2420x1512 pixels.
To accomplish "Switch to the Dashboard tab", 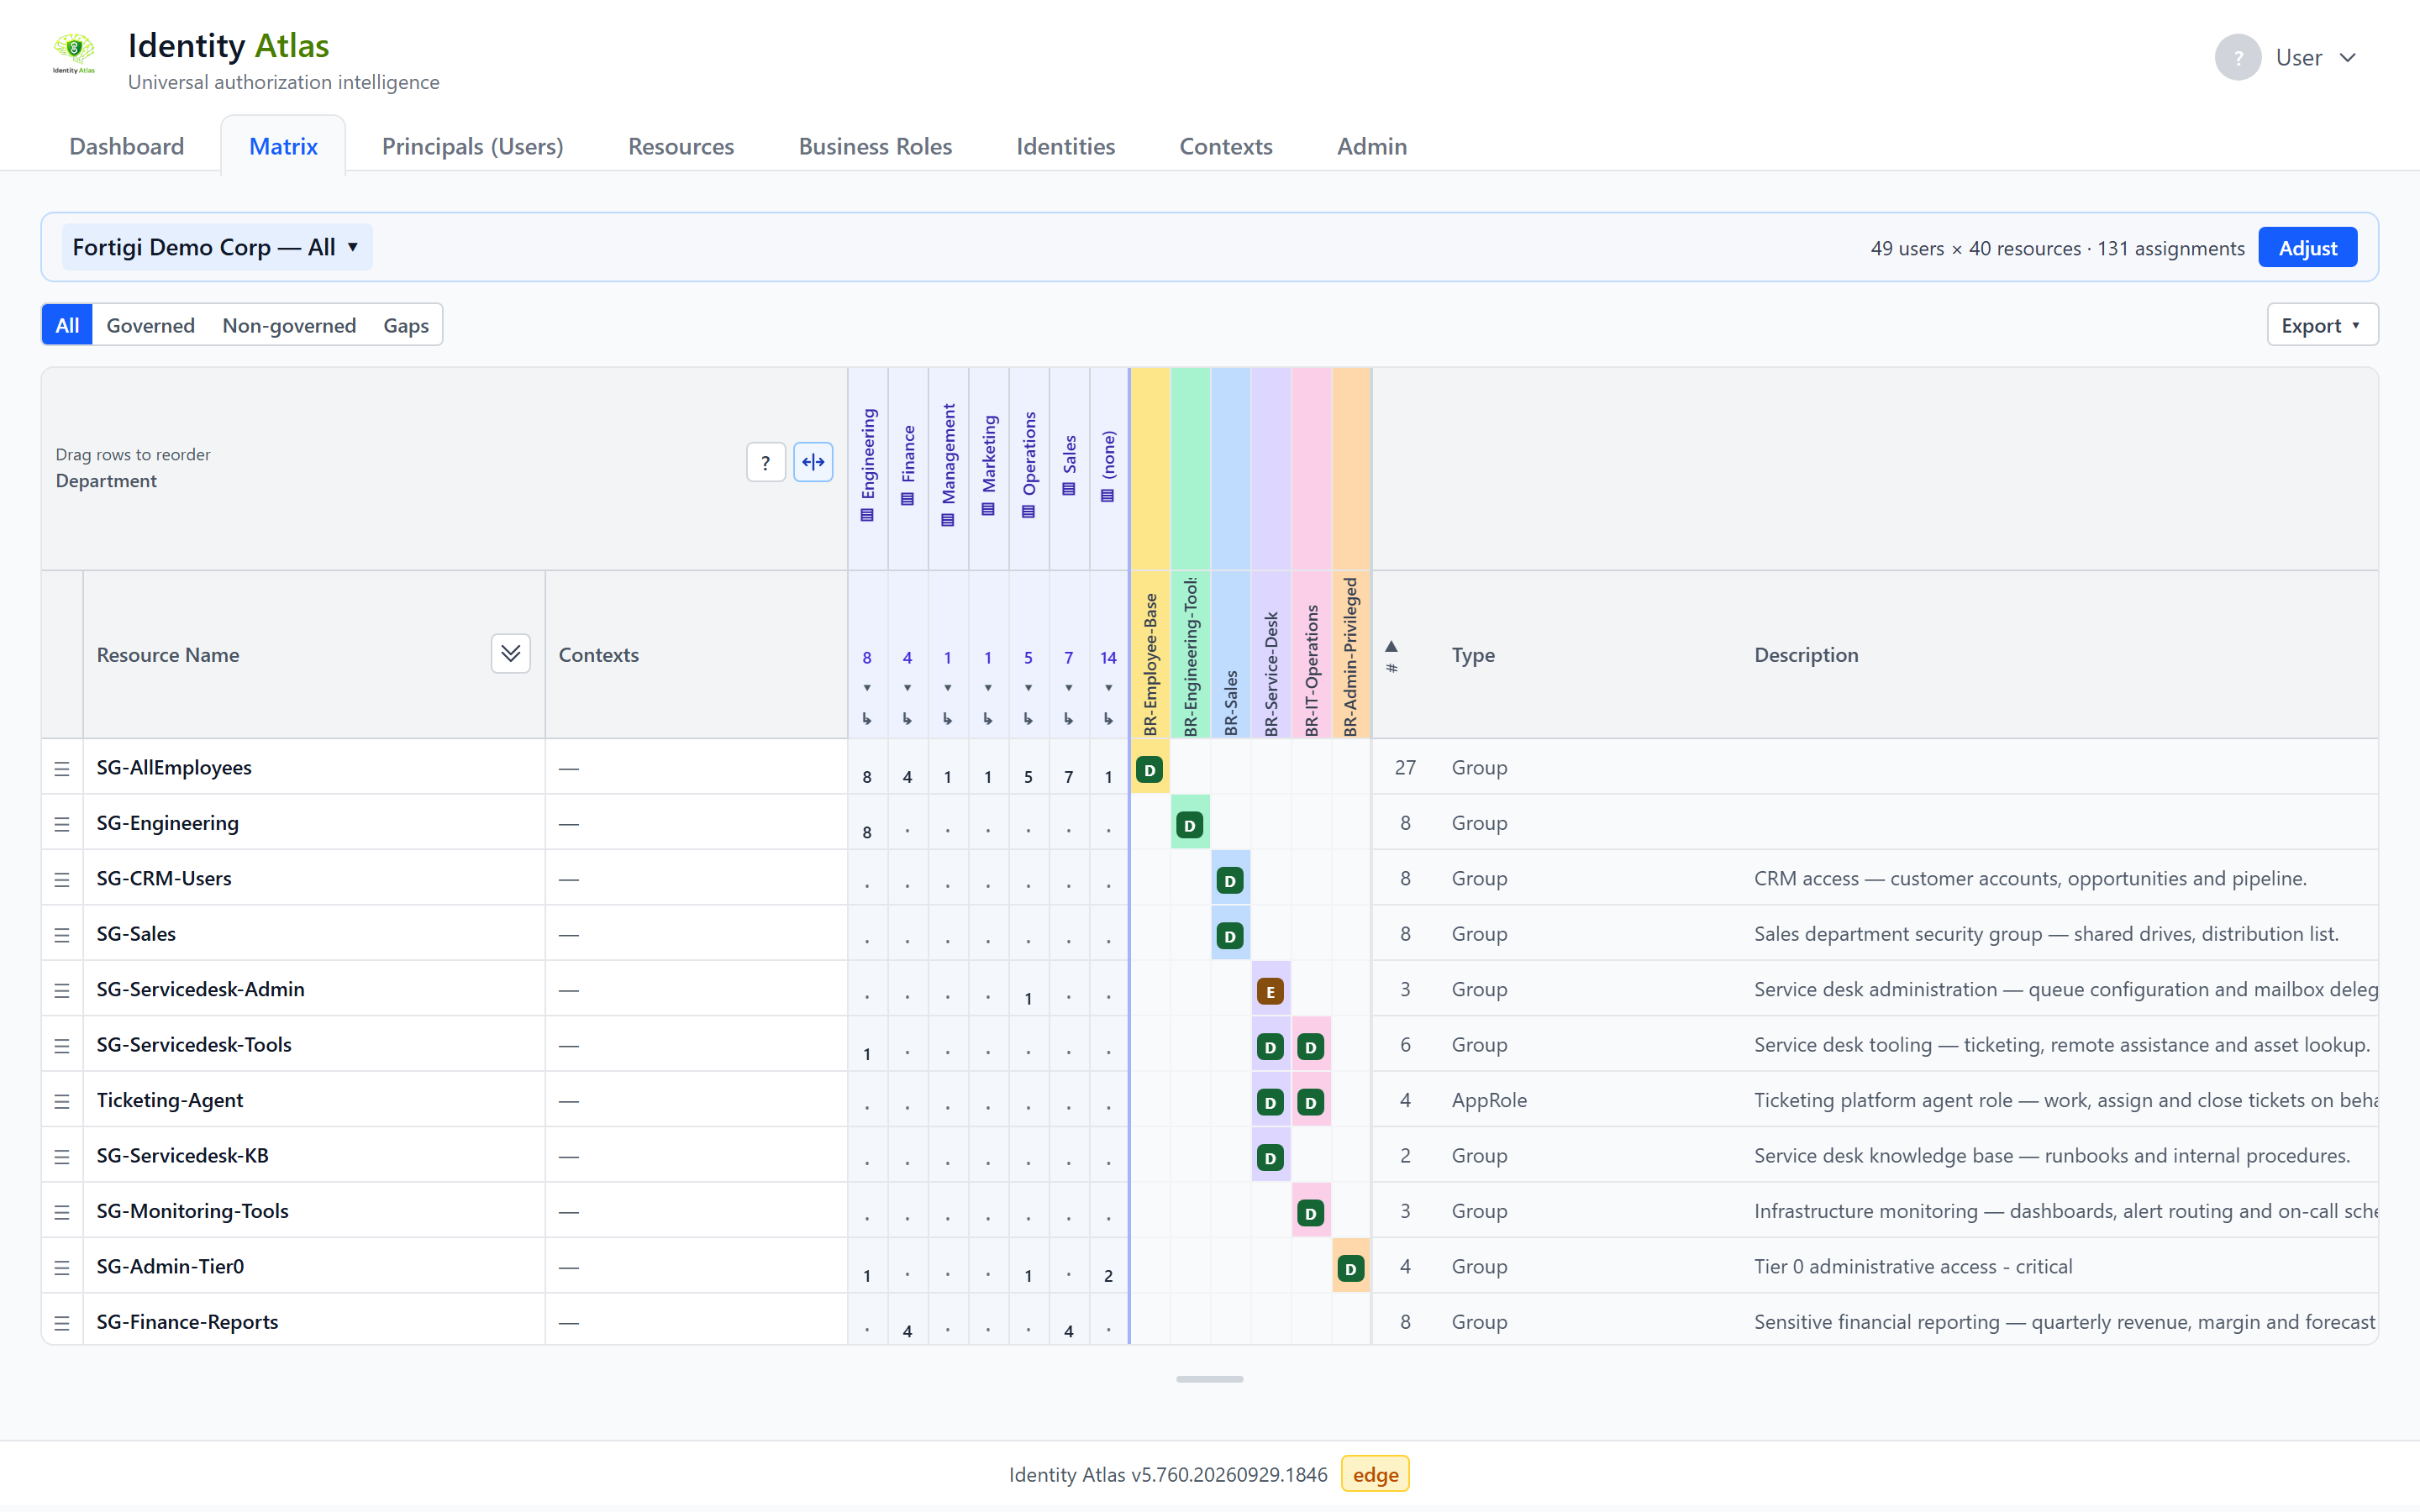I will 126,146.
